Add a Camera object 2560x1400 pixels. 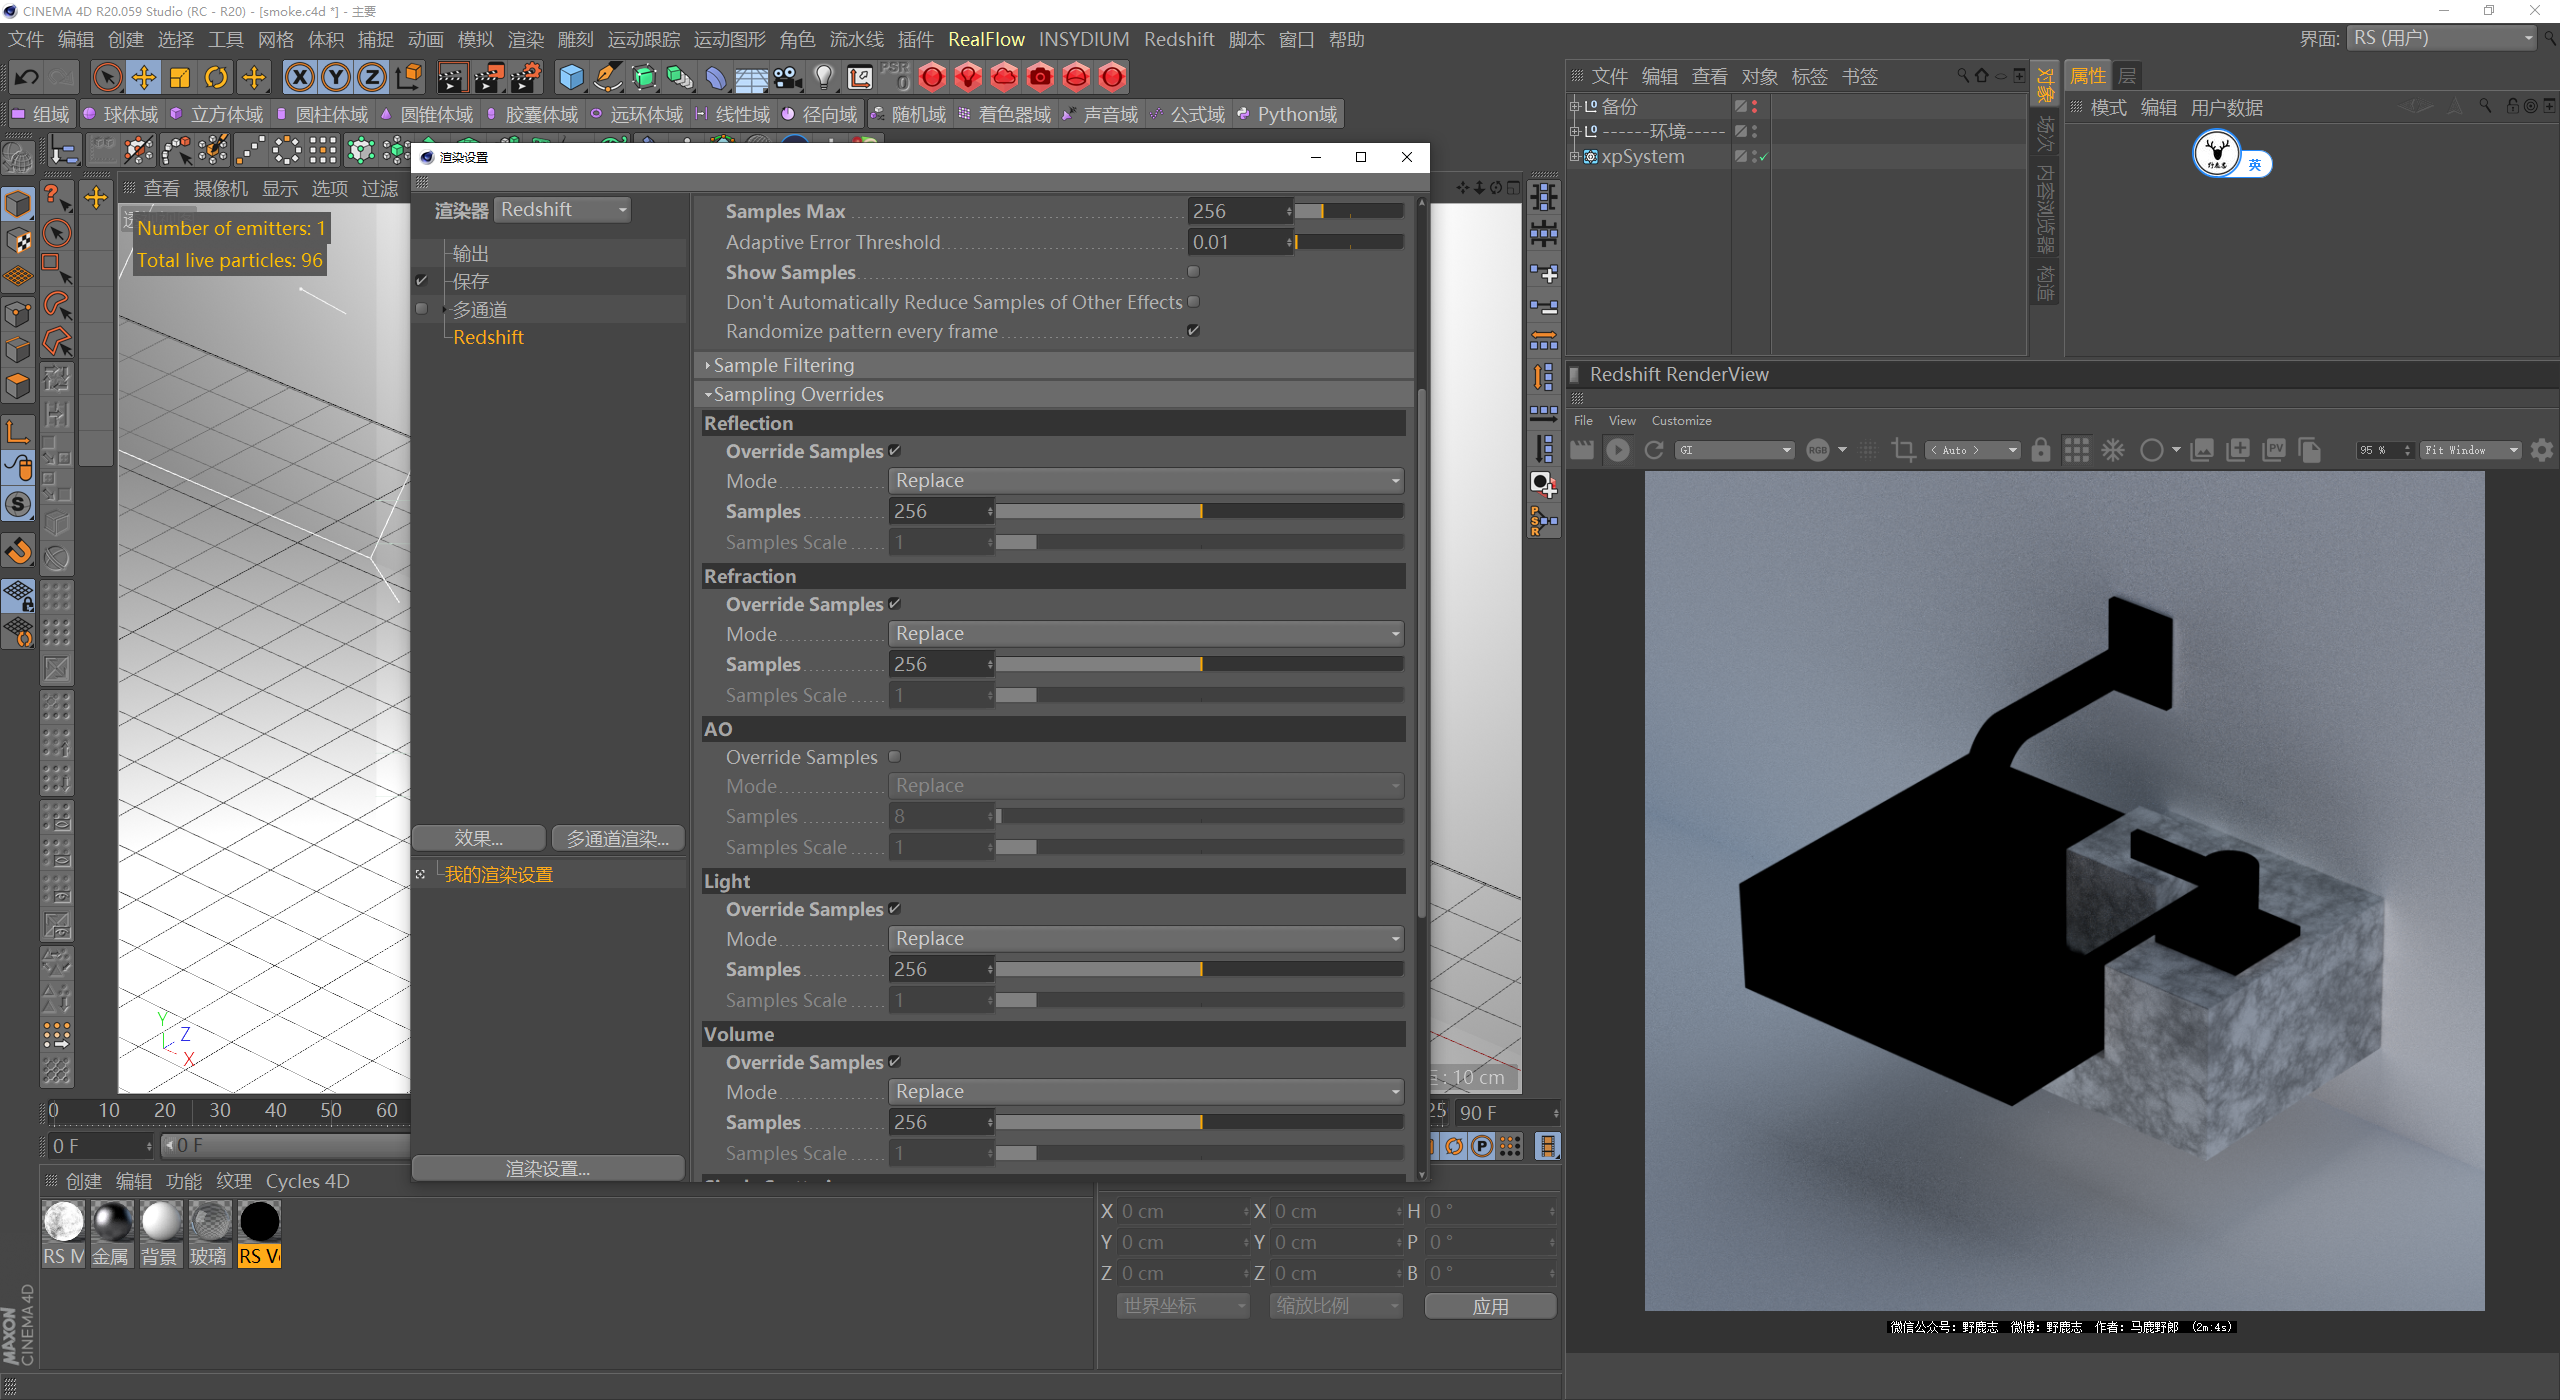click(x=787, y=77)
